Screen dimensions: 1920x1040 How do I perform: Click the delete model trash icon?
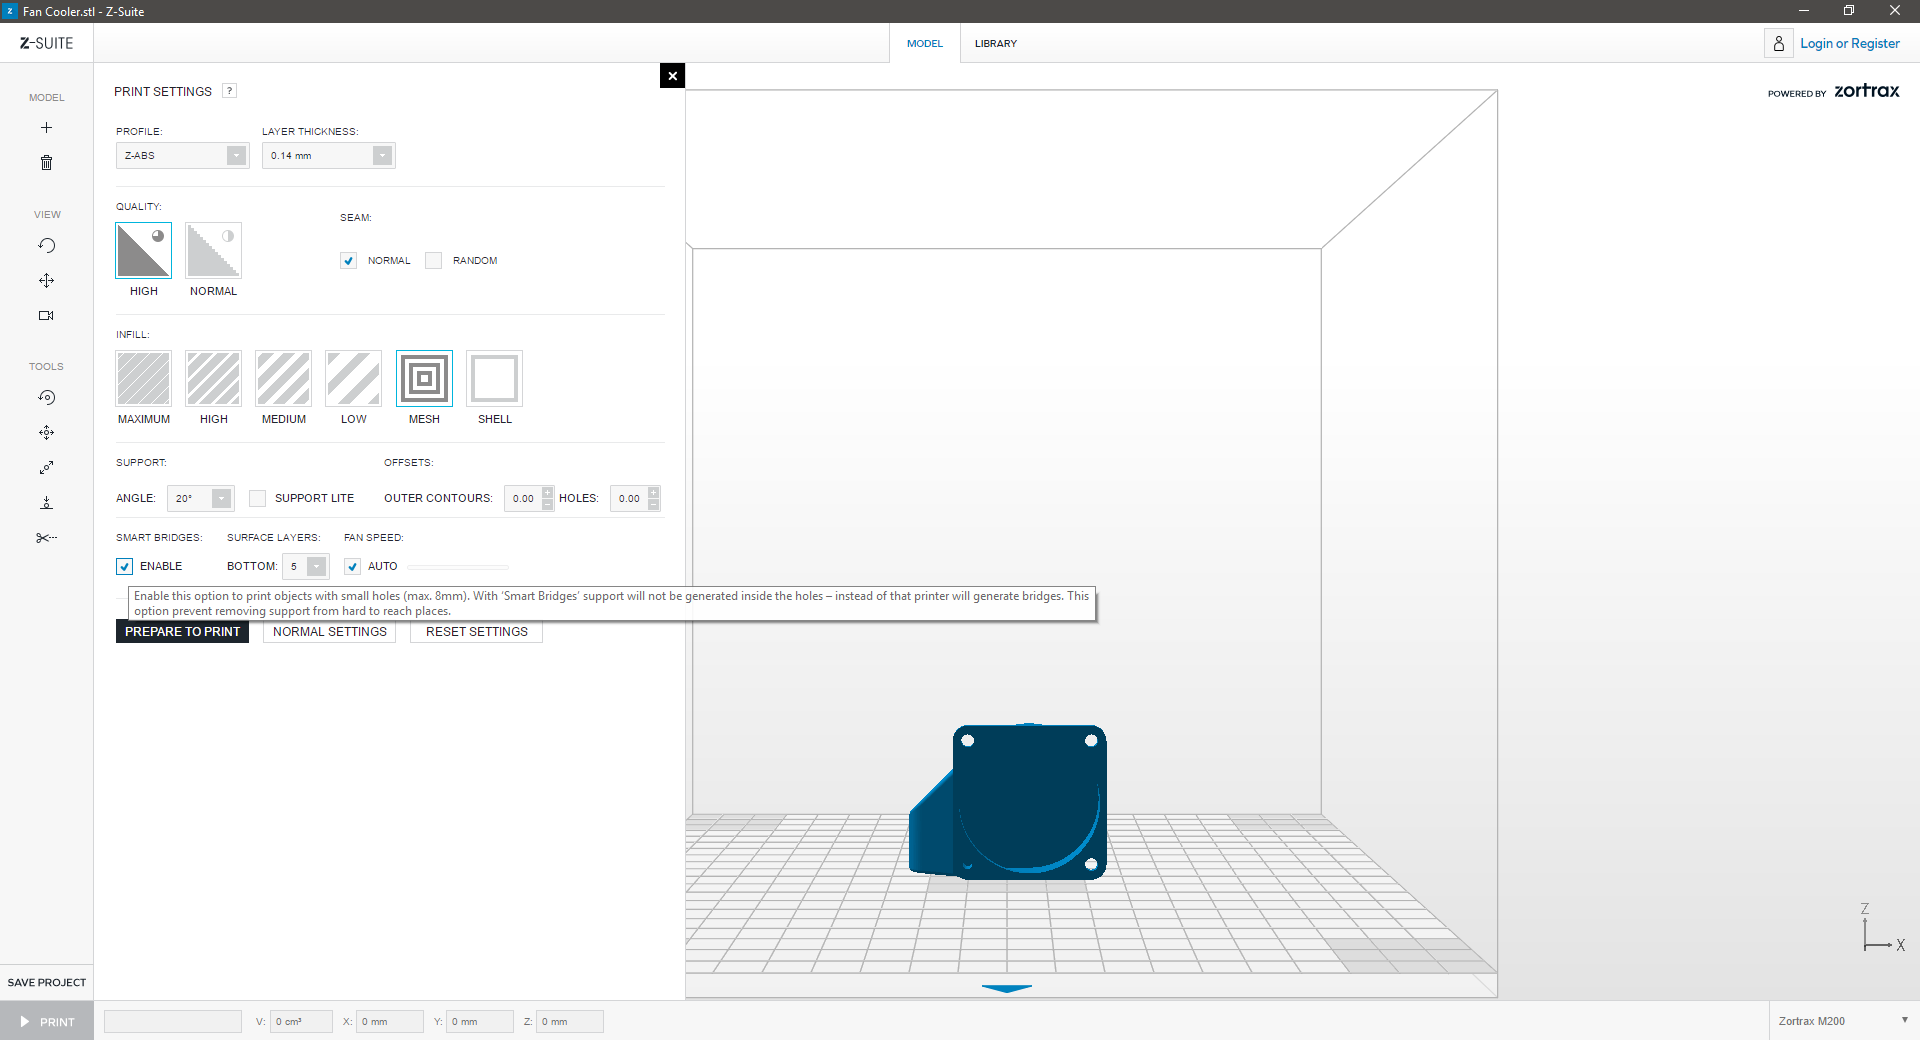click(46, 163)
